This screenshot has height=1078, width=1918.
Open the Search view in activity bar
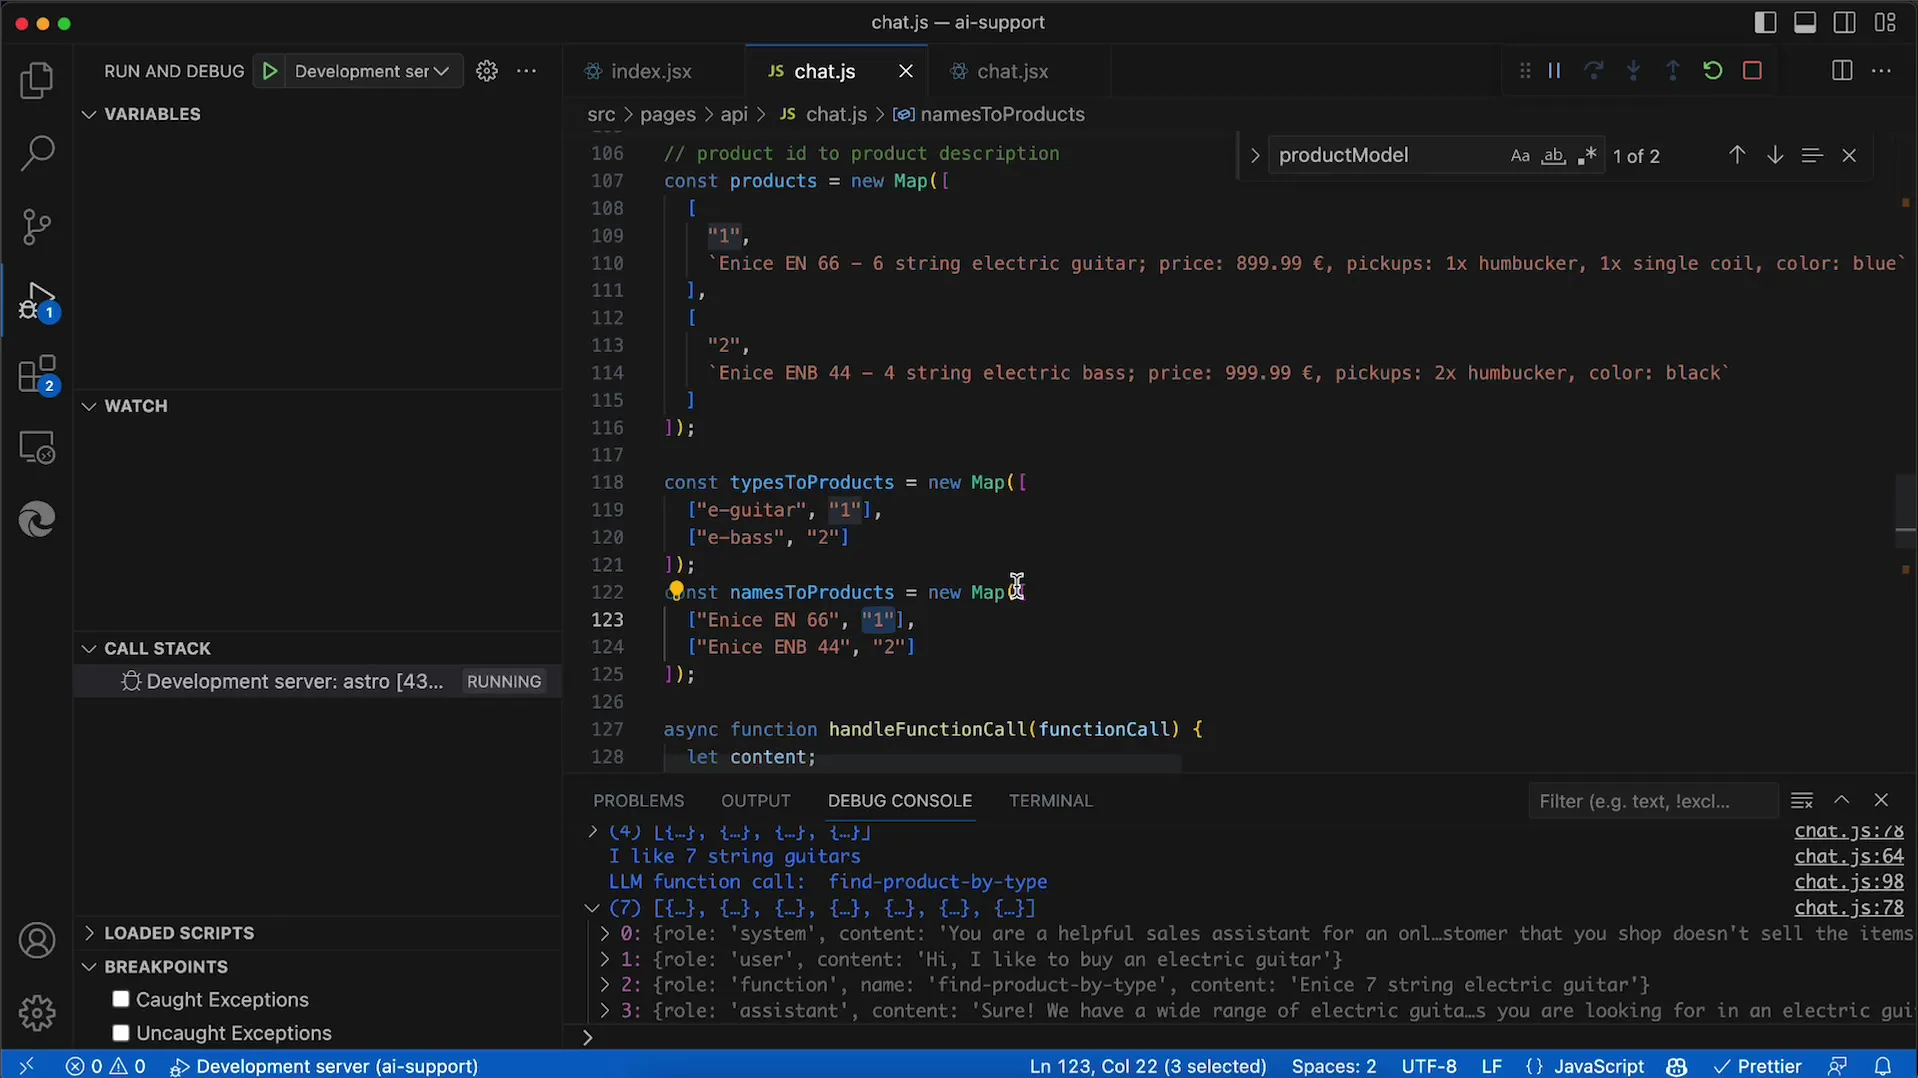[x=37, y=153]
